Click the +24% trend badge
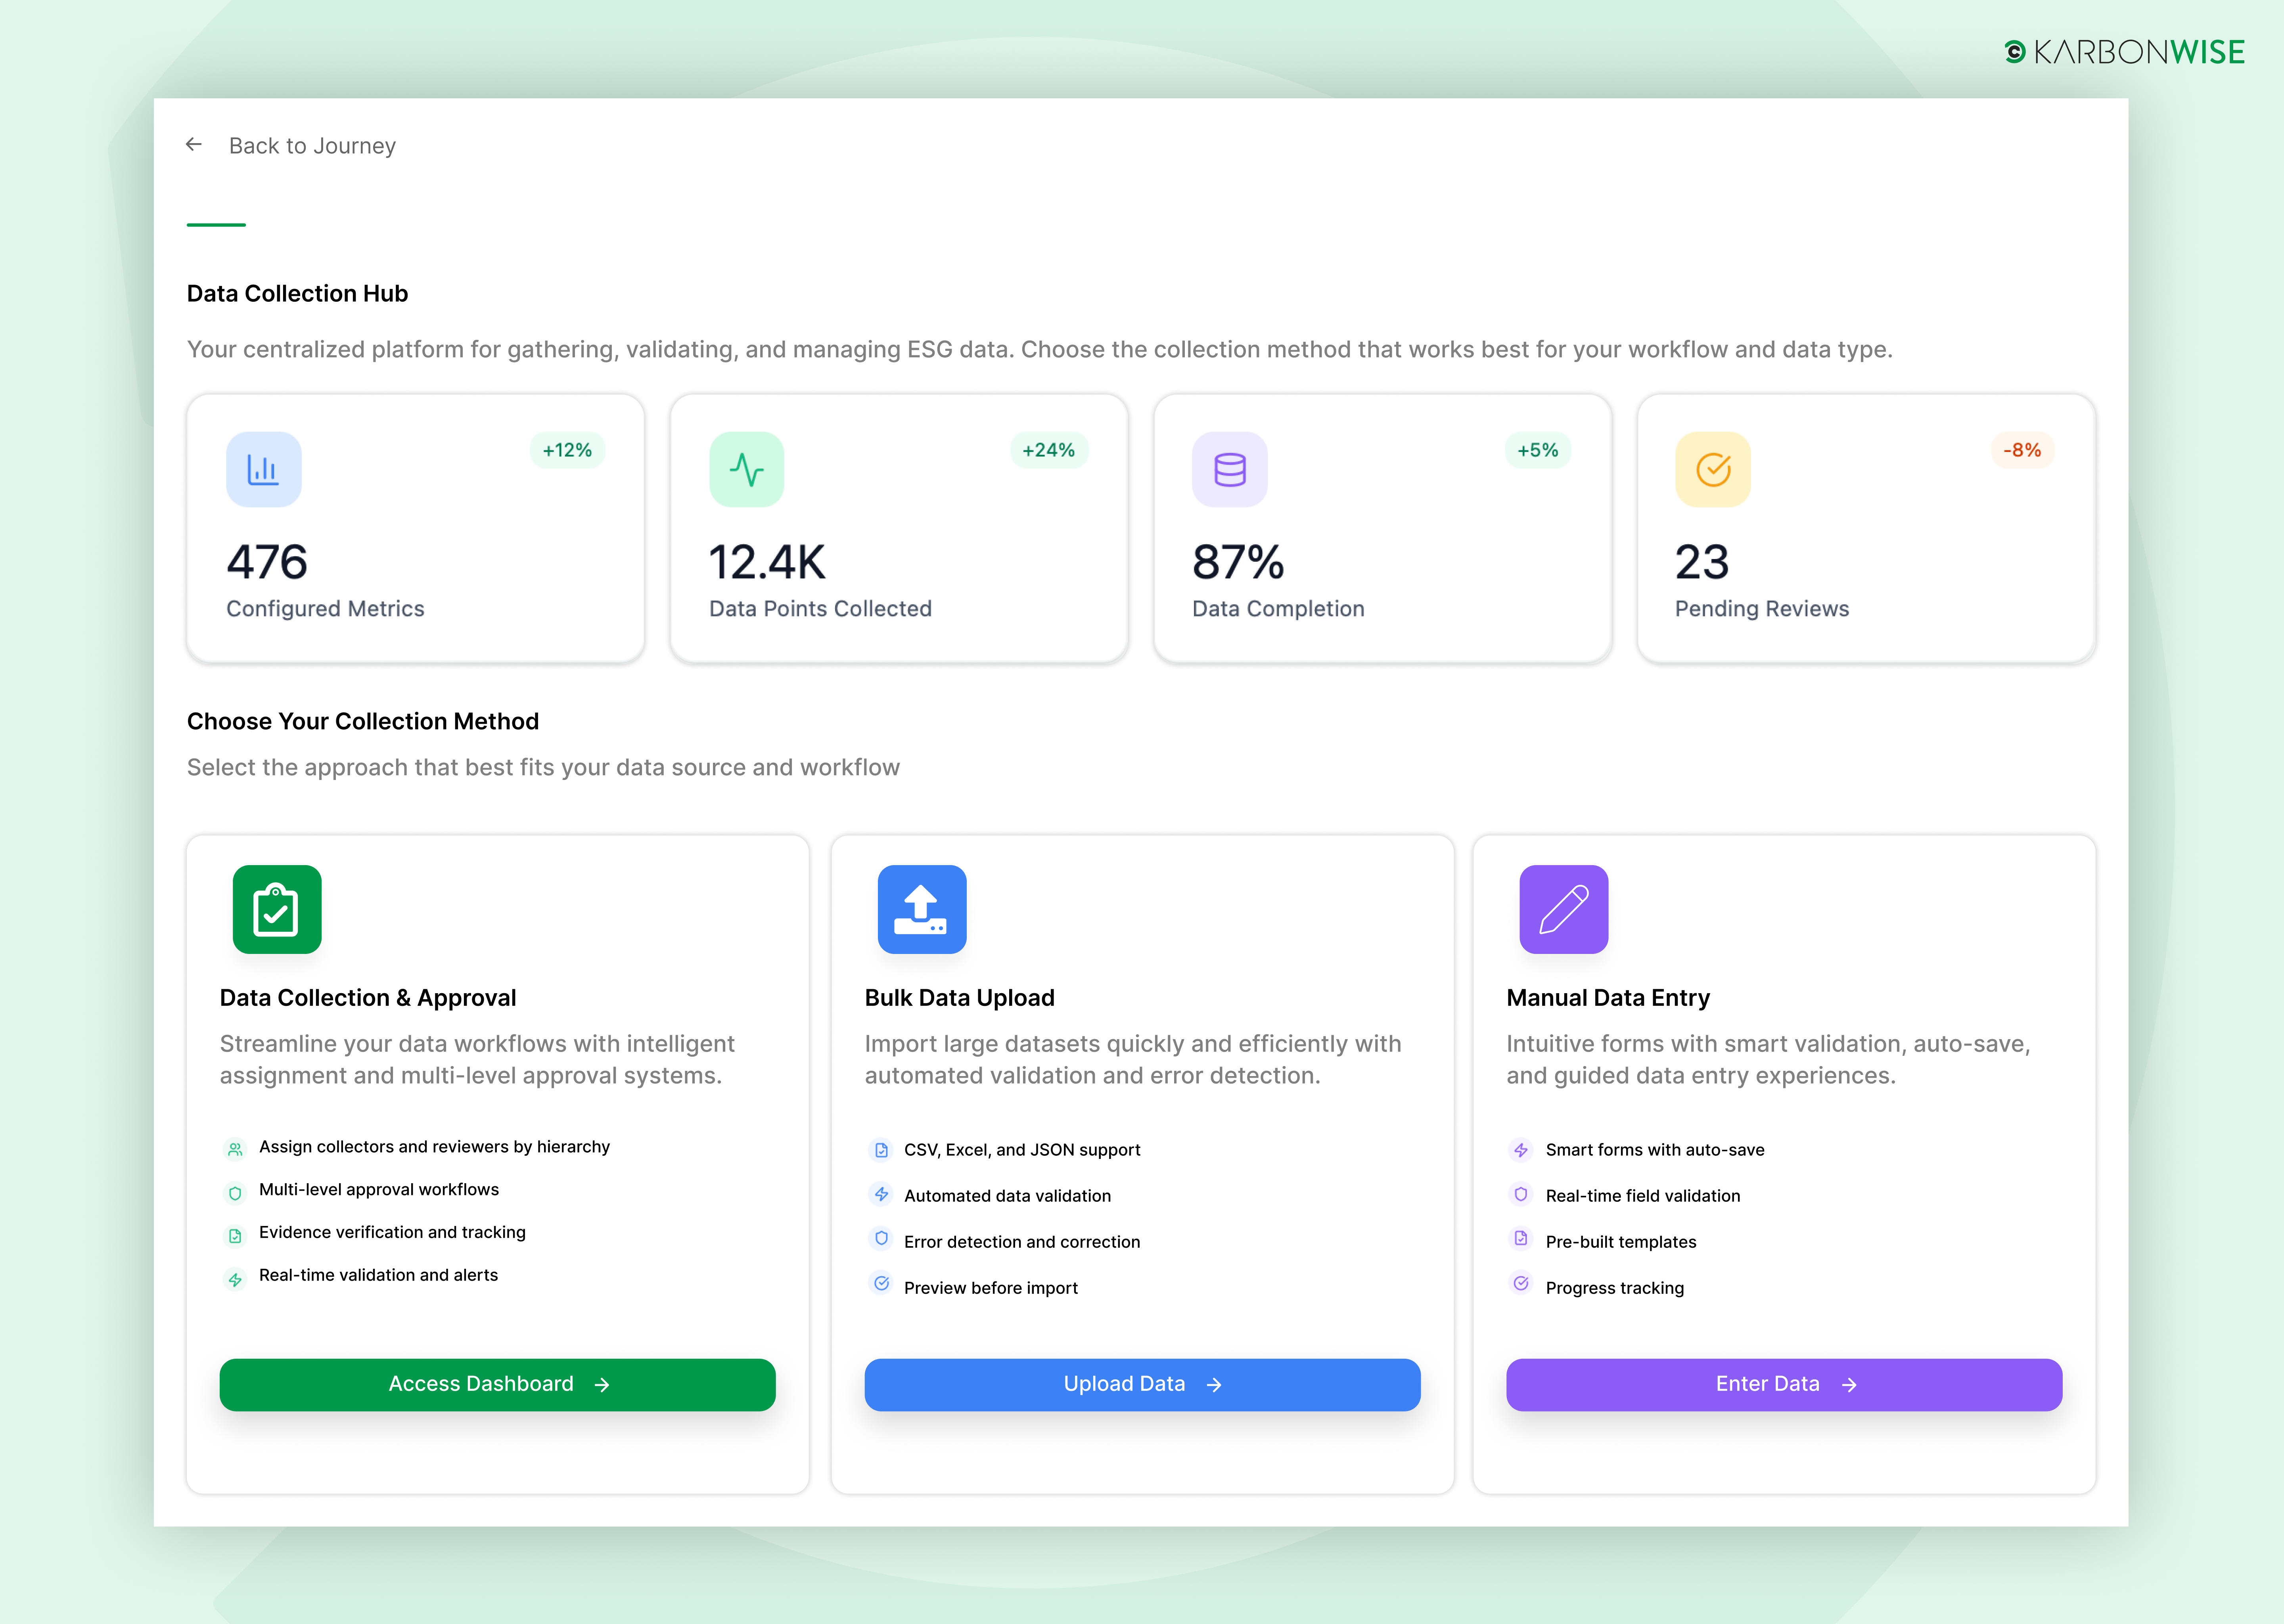The height and width of the screenshot is (1624, 2284). (x=1048, y=450)
